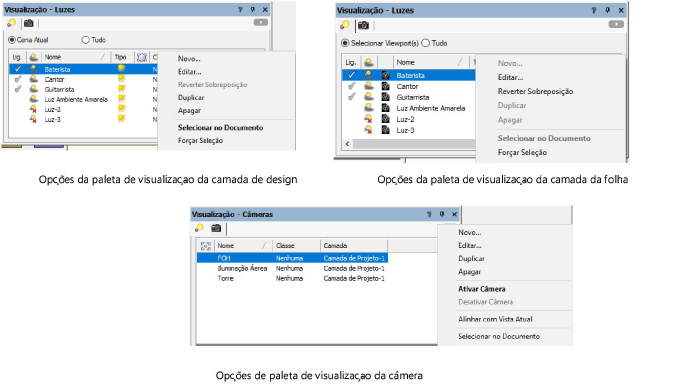Image resolution: width=686 pixels, height=391 pixels.
Task: Open help for sheet layer Luzes palette
Action: (594, 10)
